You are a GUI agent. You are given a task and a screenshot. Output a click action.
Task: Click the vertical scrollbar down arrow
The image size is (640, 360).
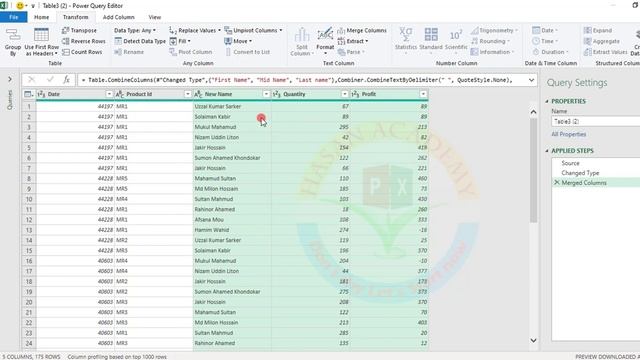click(x=533, y=340)
